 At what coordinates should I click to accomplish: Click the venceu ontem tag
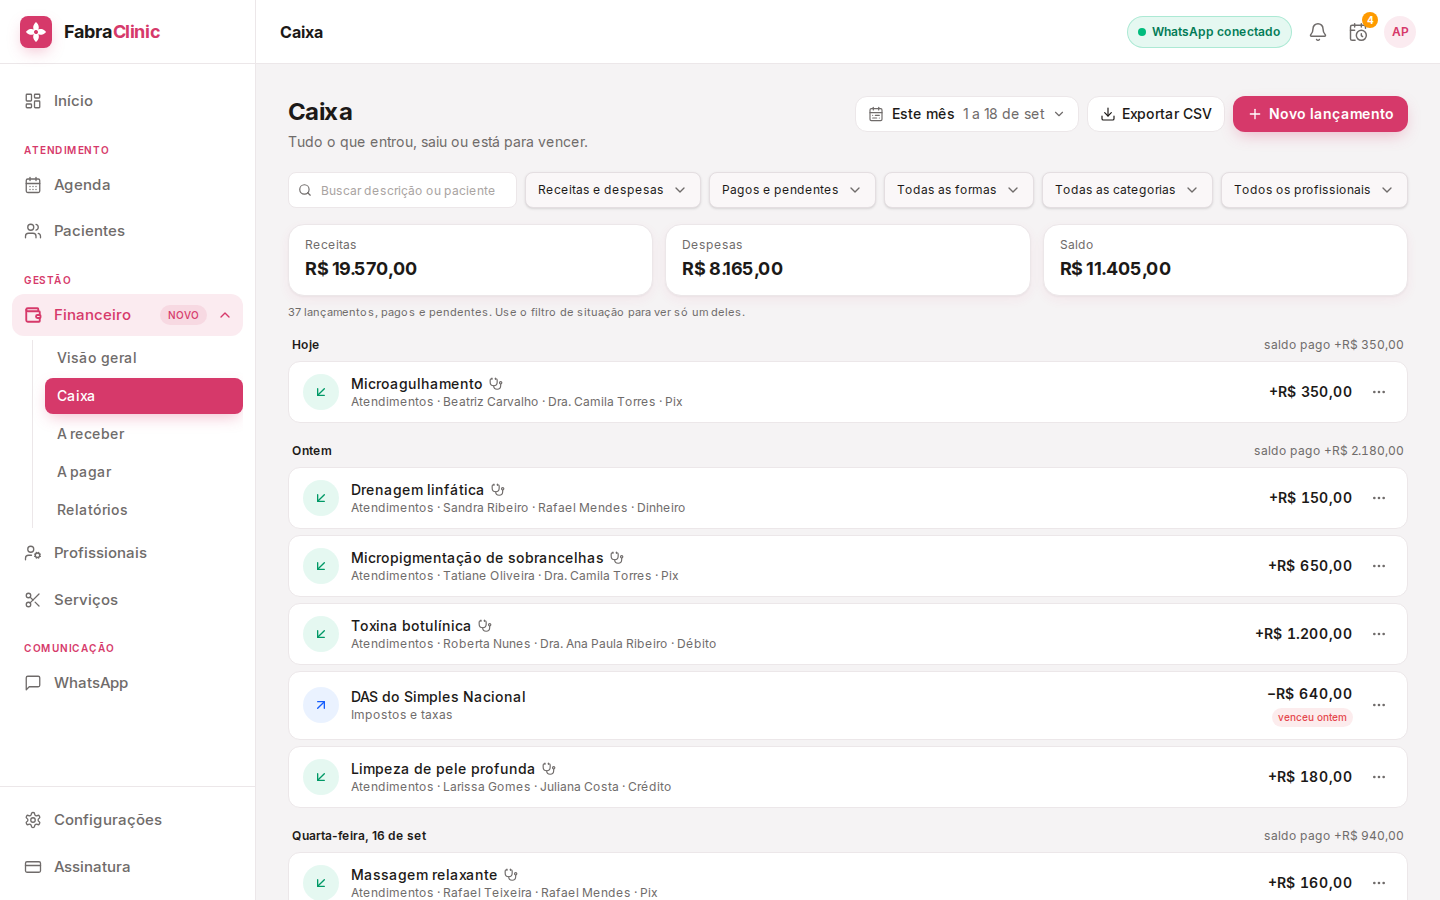click(x=1312, y=717)
